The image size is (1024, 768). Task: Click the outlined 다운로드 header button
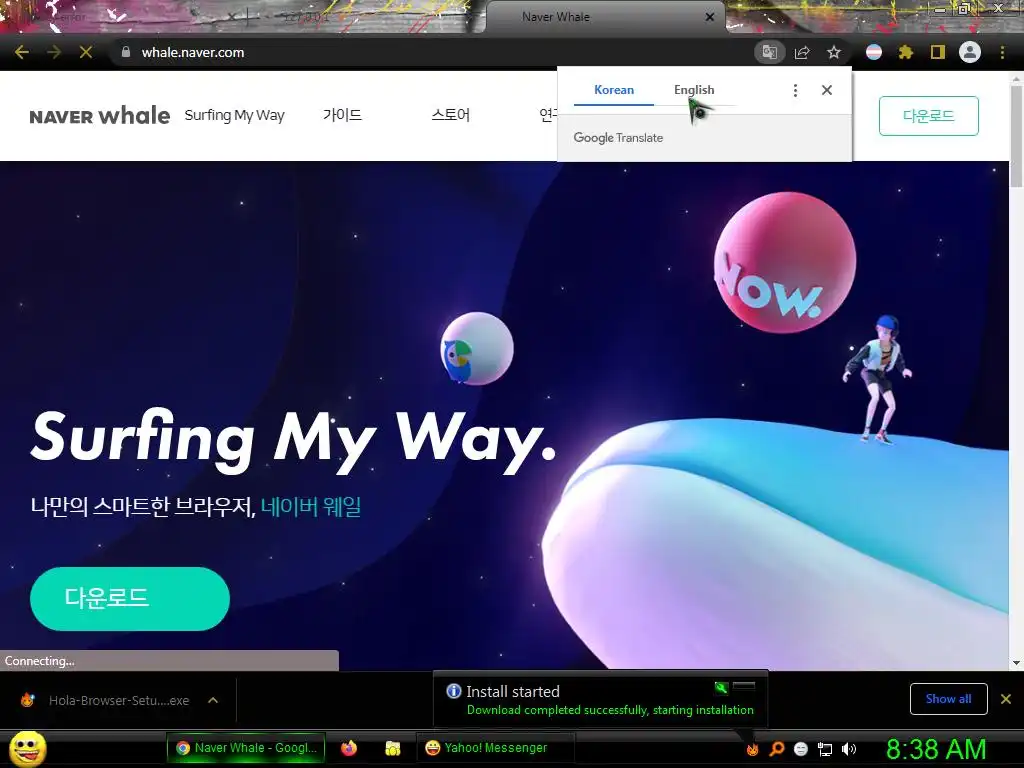929,116
